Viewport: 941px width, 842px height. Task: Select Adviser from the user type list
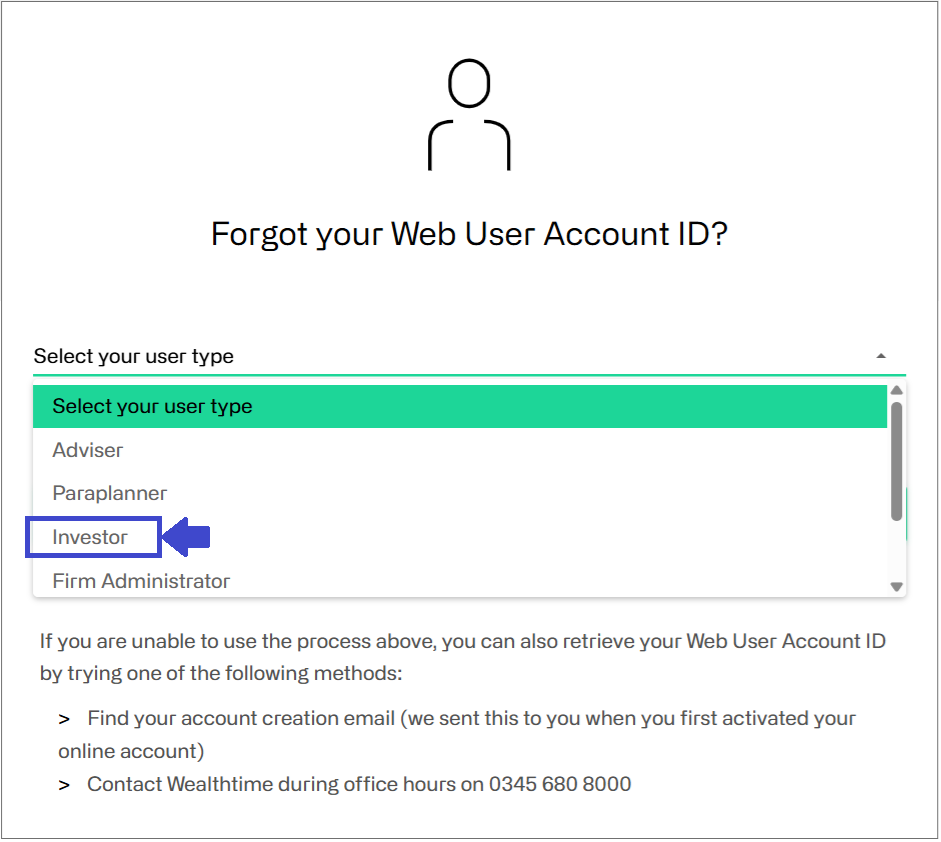460,450
